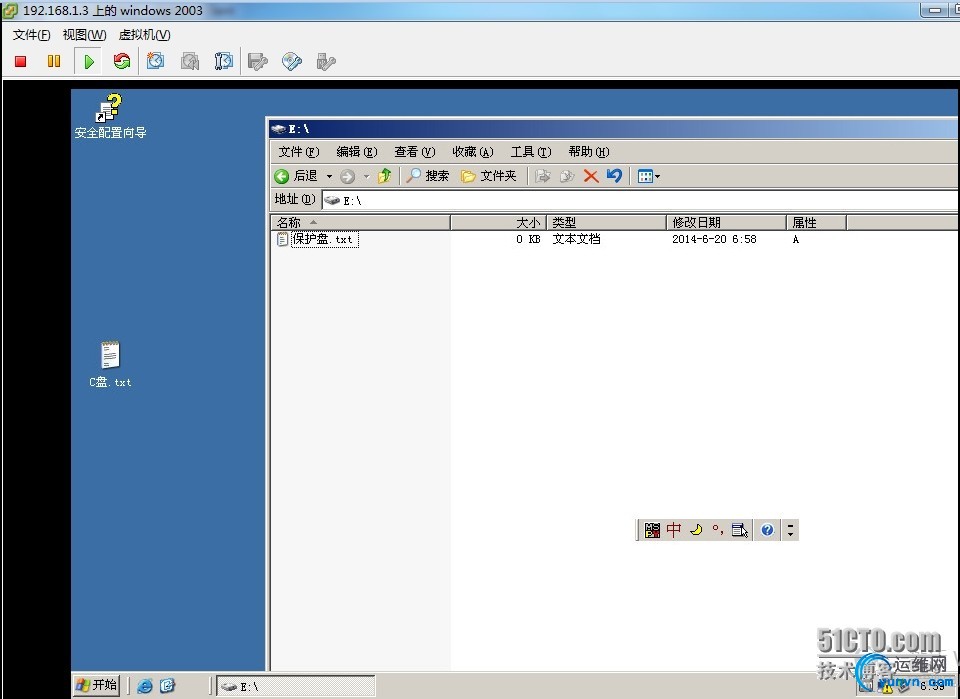Click the IME language bar leftmost icon
This screenshot has height=699, width=960.
(653, 530)
